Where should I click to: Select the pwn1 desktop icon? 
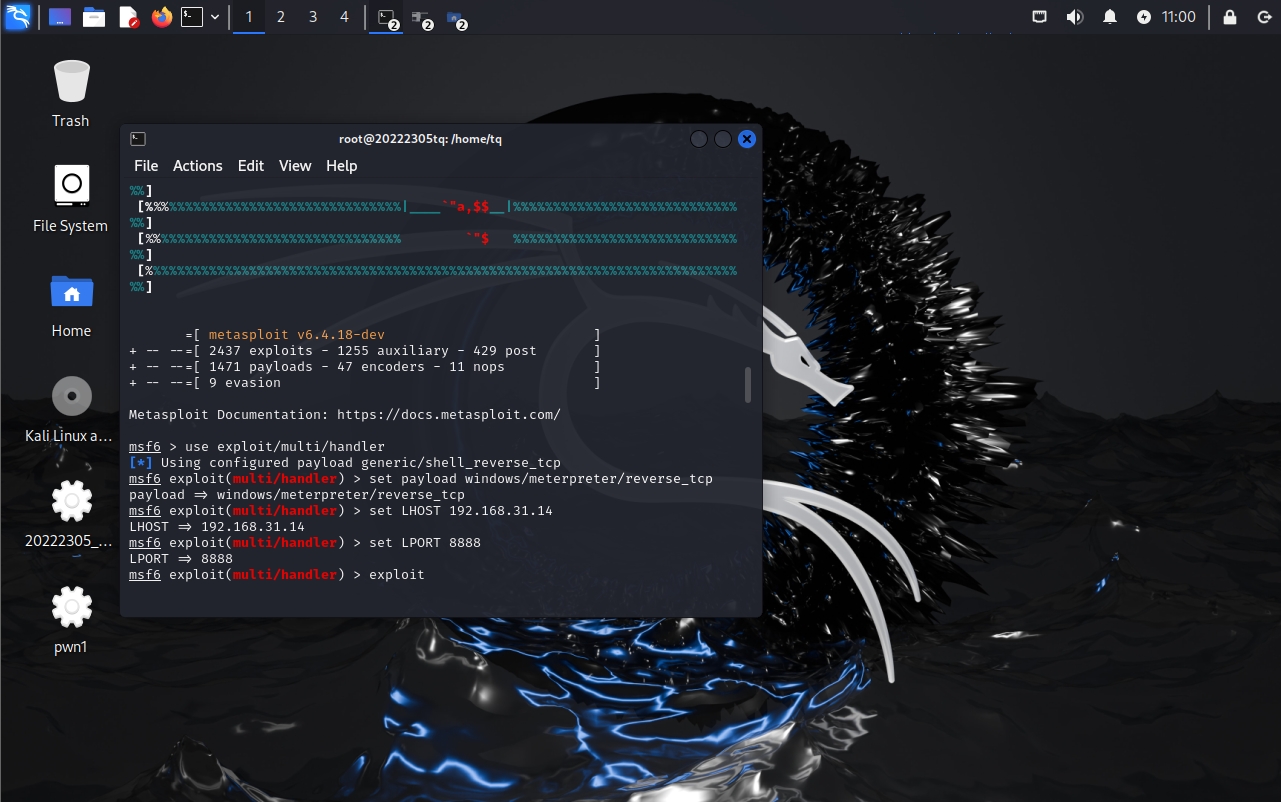coord(71,619)
